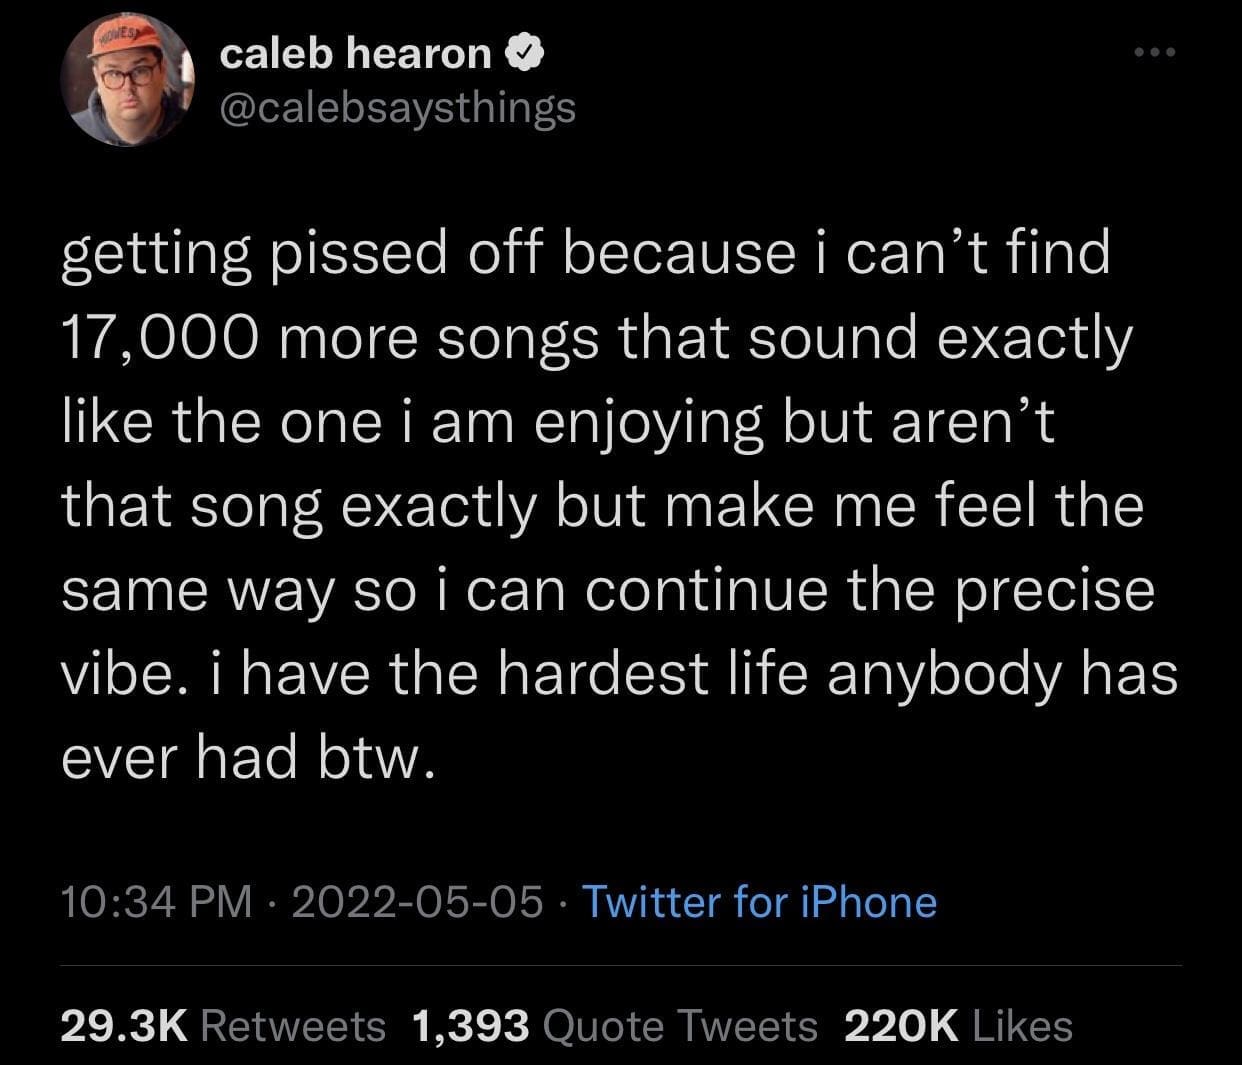This screenshot has width=1242, height=1065.
Task: Click the 1,393 quote count number
Action: (x=469, y=1025)
